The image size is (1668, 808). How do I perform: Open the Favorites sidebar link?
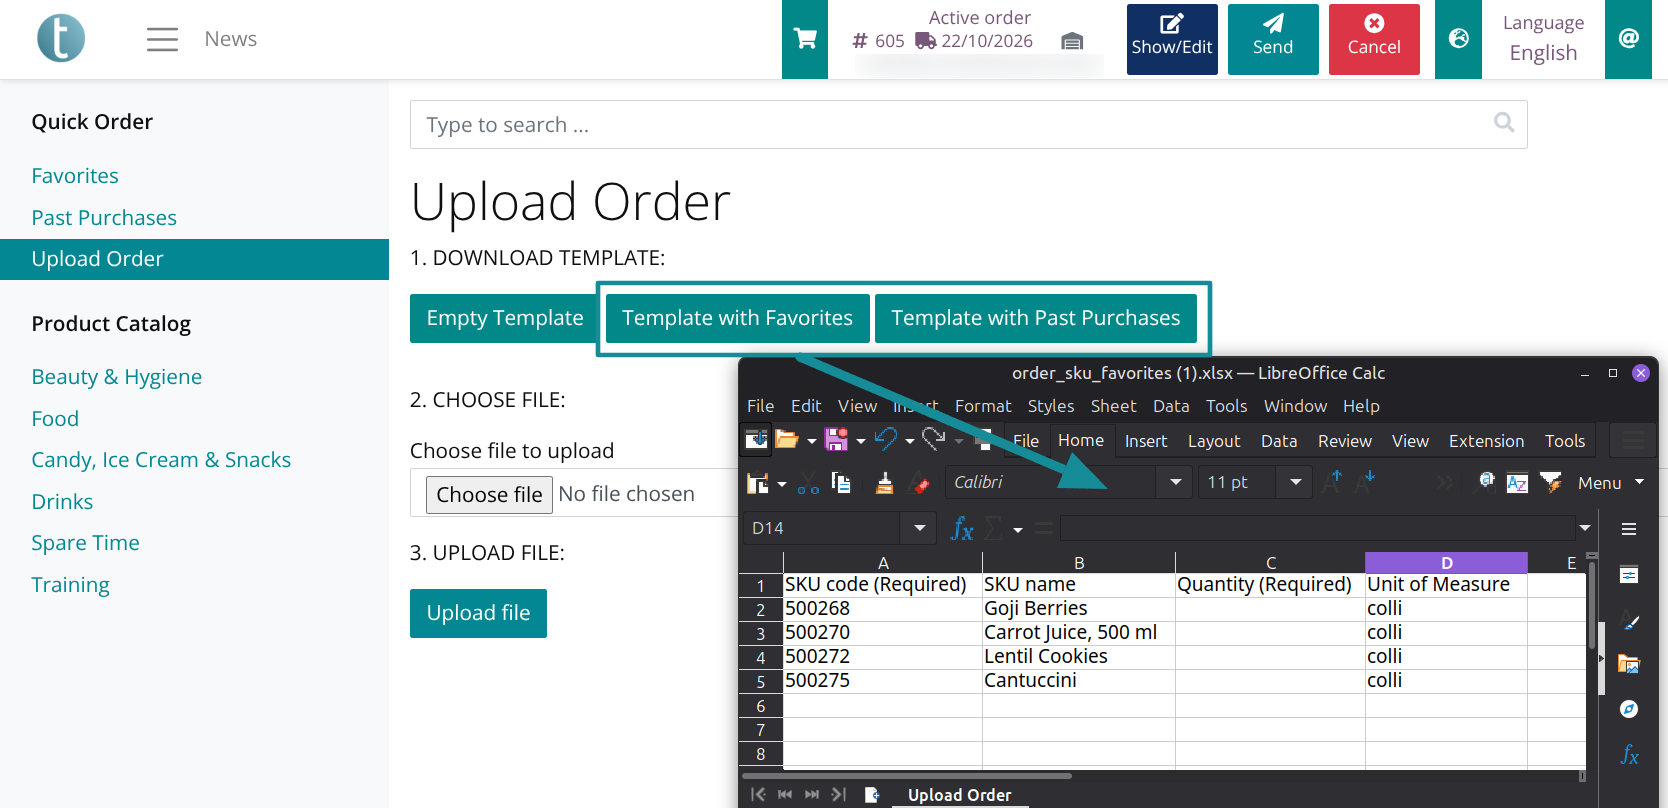tap(75, 176)
